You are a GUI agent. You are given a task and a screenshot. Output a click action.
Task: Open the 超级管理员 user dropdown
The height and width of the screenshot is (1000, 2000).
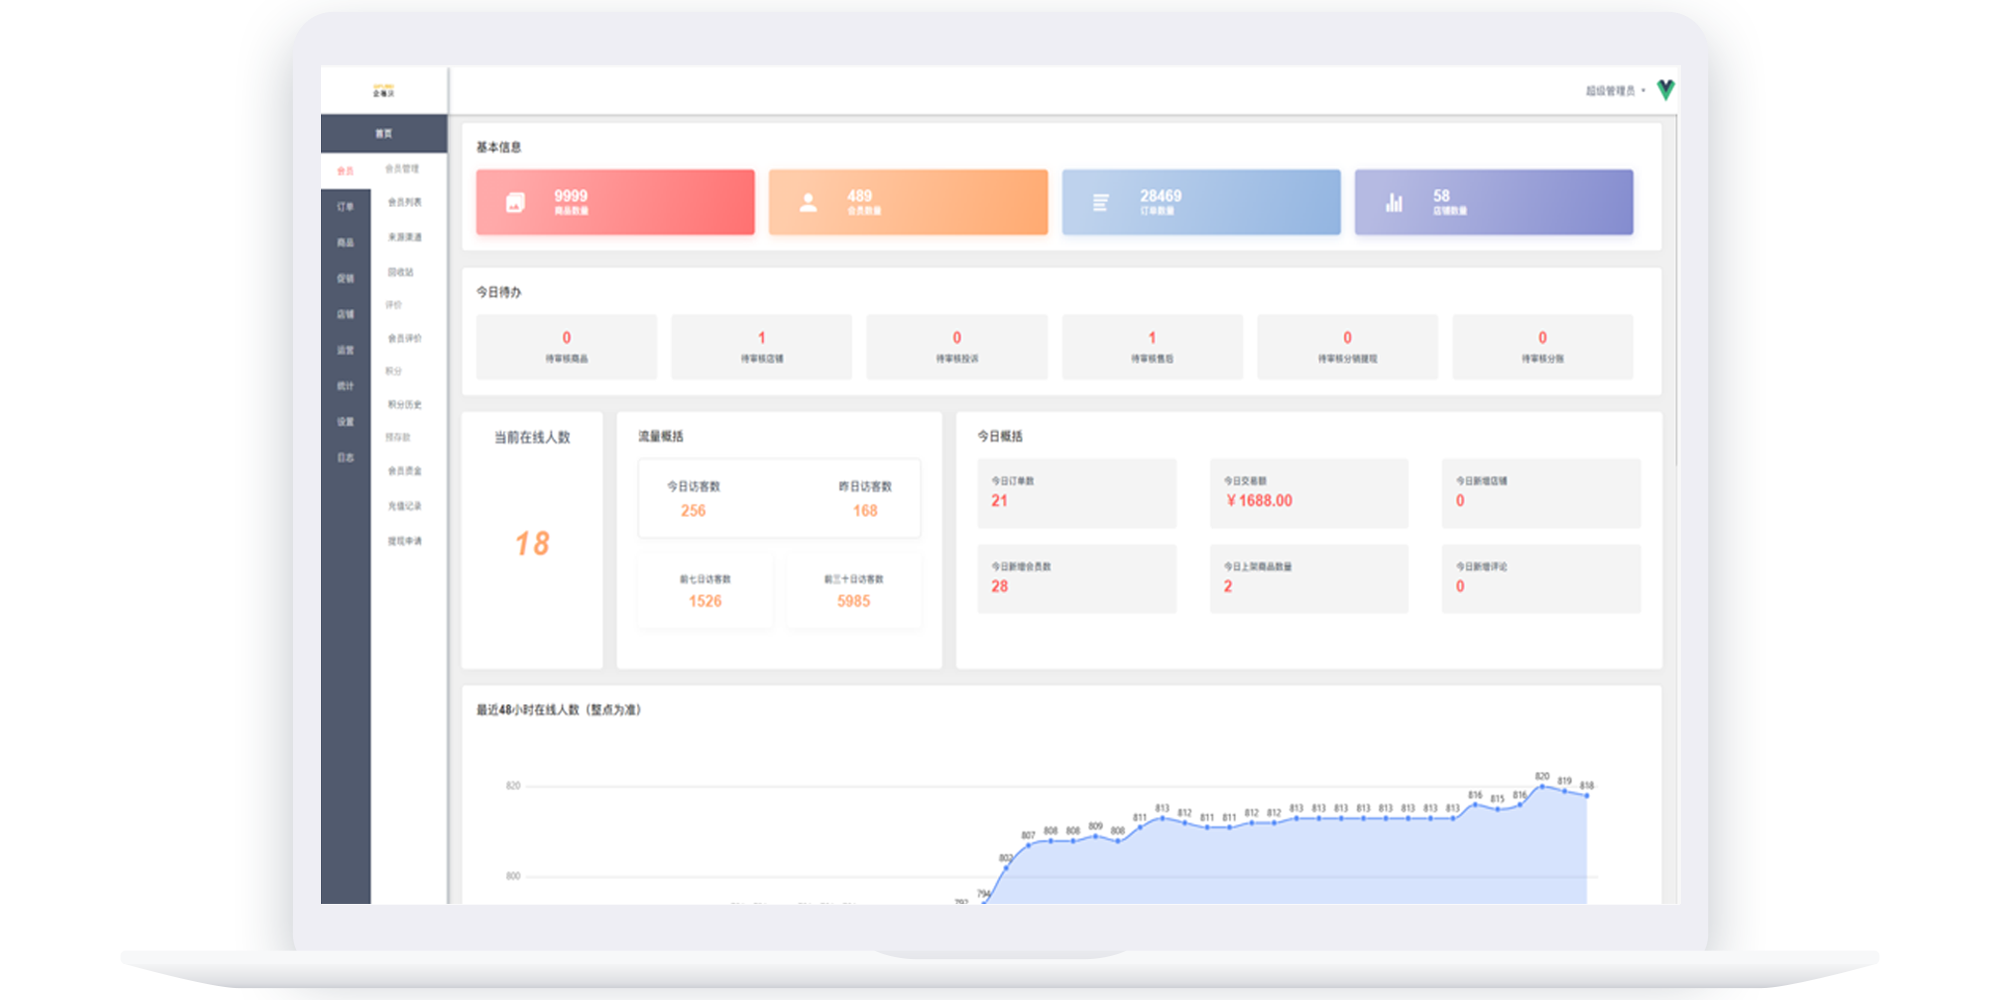pyautogui.click(x=1614, y=91)
